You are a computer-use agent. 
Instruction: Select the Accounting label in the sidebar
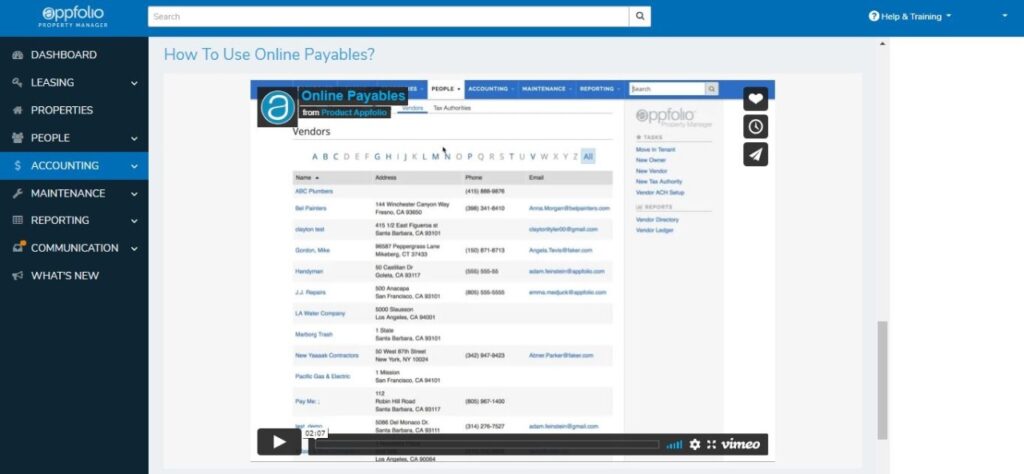(x=65, y=166)
